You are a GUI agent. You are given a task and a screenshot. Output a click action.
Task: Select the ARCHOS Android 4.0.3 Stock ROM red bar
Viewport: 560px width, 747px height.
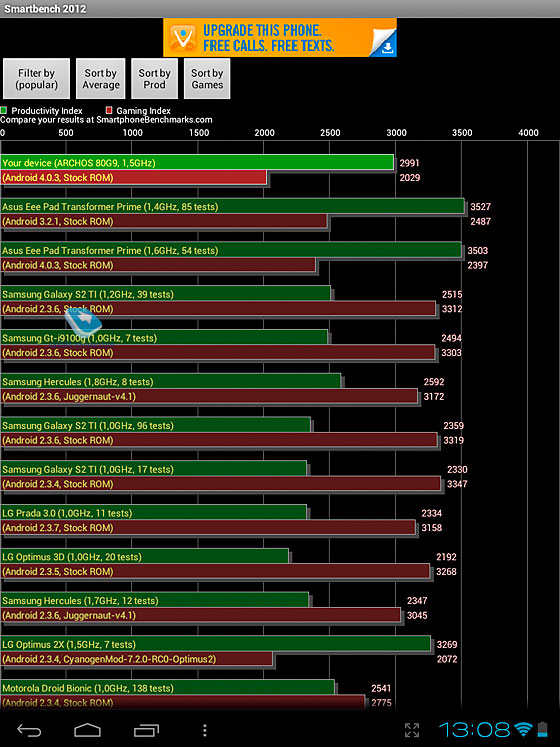click(133, 178)
